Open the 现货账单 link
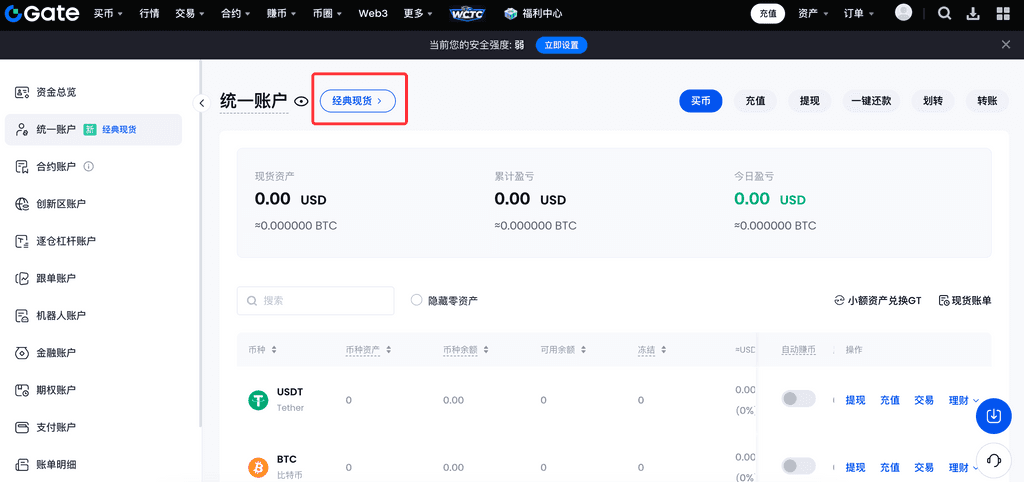Screen dimensions: 1024x482 pyautogui.click(x=964, y=300)
